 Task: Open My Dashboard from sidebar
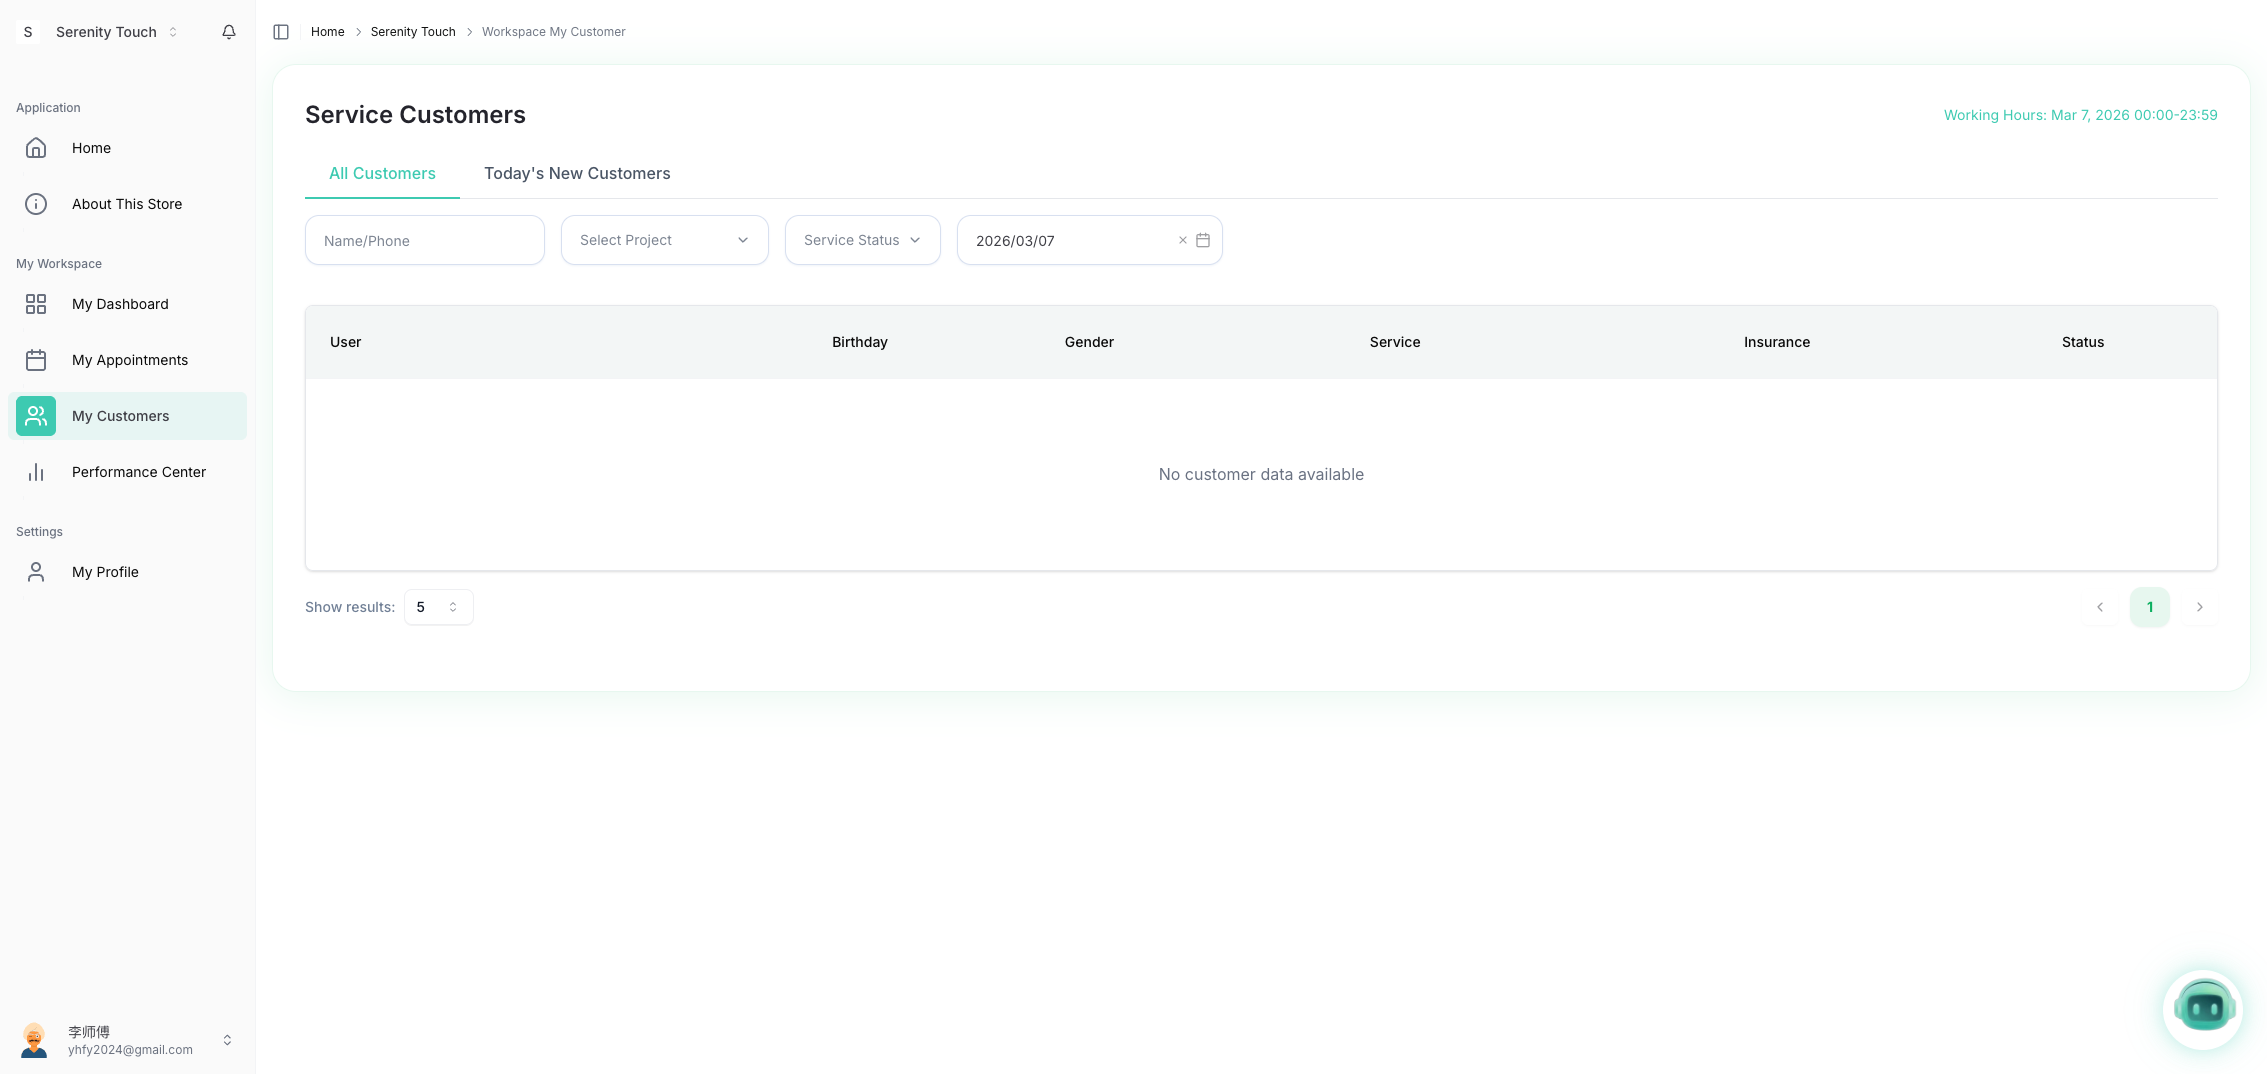(x=120, y=304)
